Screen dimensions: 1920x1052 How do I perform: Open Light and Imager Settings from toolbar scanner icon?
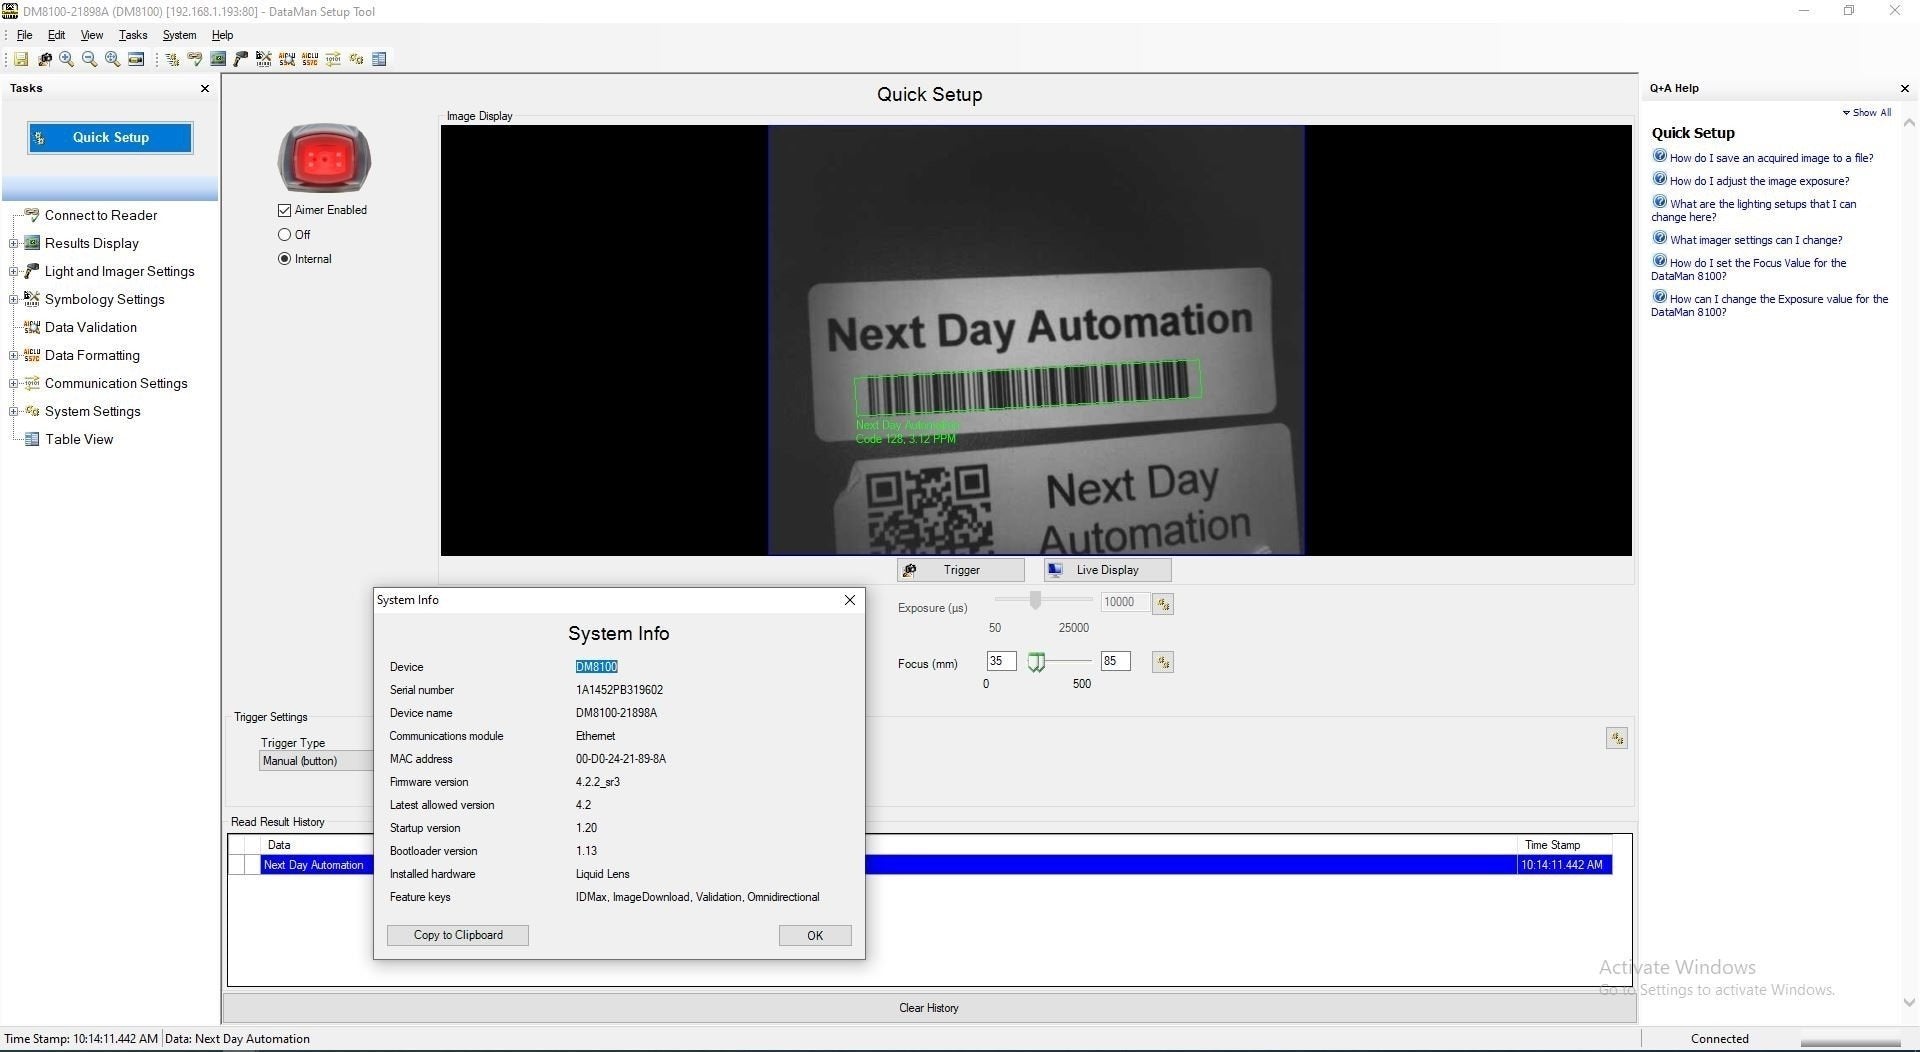tap(241, 60)
